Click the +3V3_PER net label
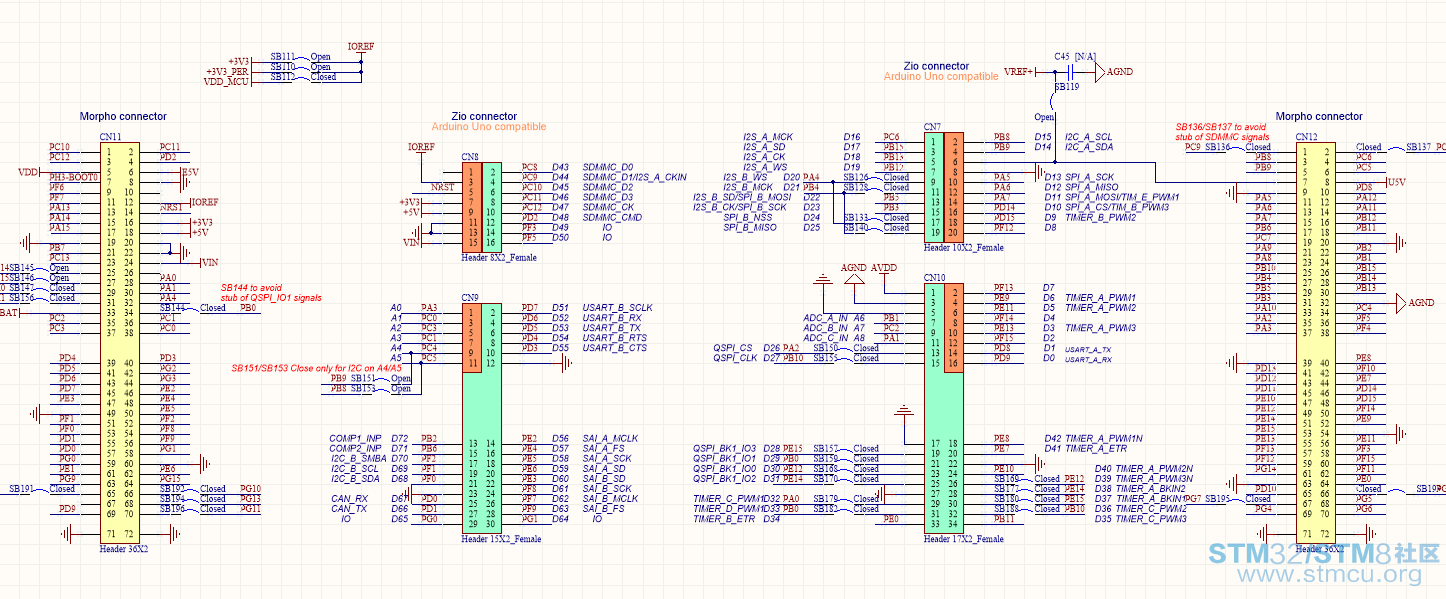1446x599 pixels. click(x=226, y=71)
